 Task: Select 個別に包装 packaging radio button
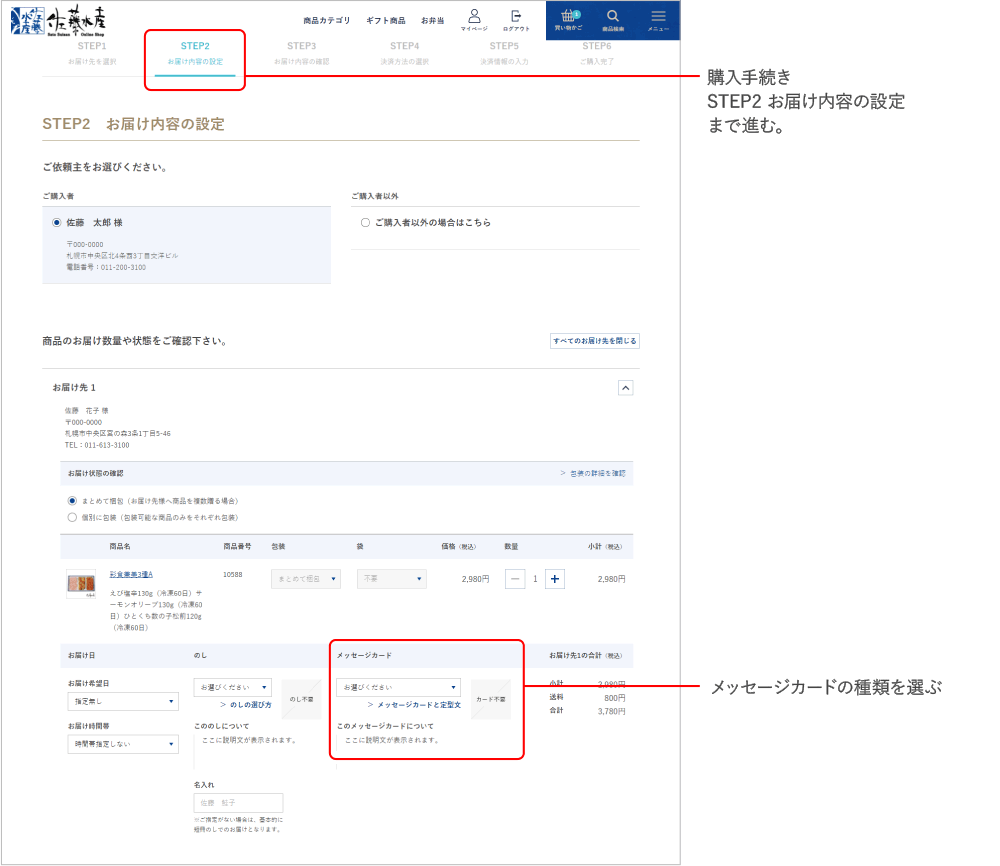[72, 517]
